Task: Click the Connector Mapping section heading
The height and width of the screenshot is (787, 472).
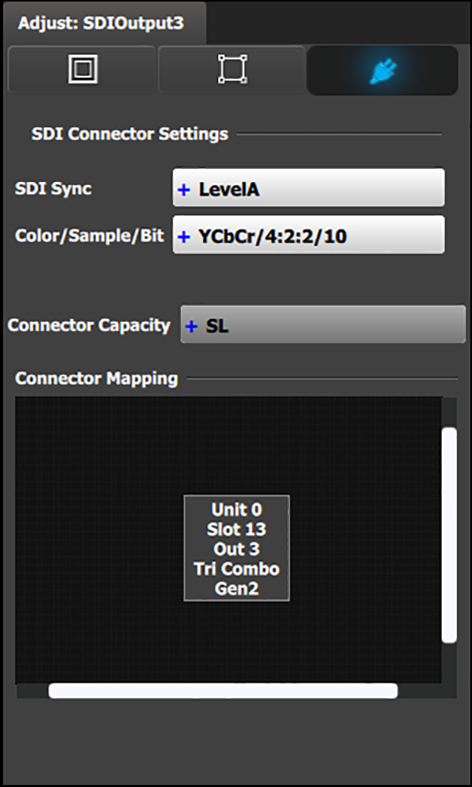Action: pyautogui.click(x=96, y=378)
